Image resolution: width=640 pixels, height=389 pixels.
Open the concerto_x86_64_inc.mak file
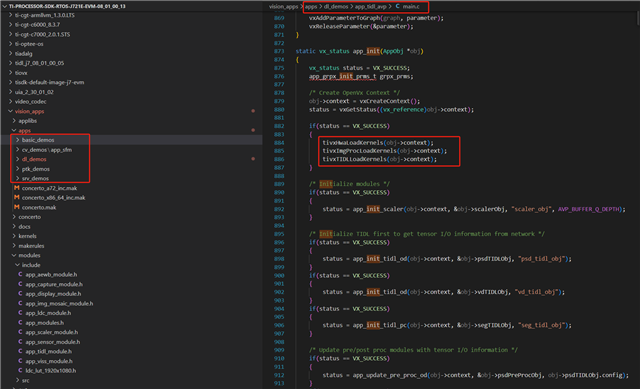tap(53, 198)
